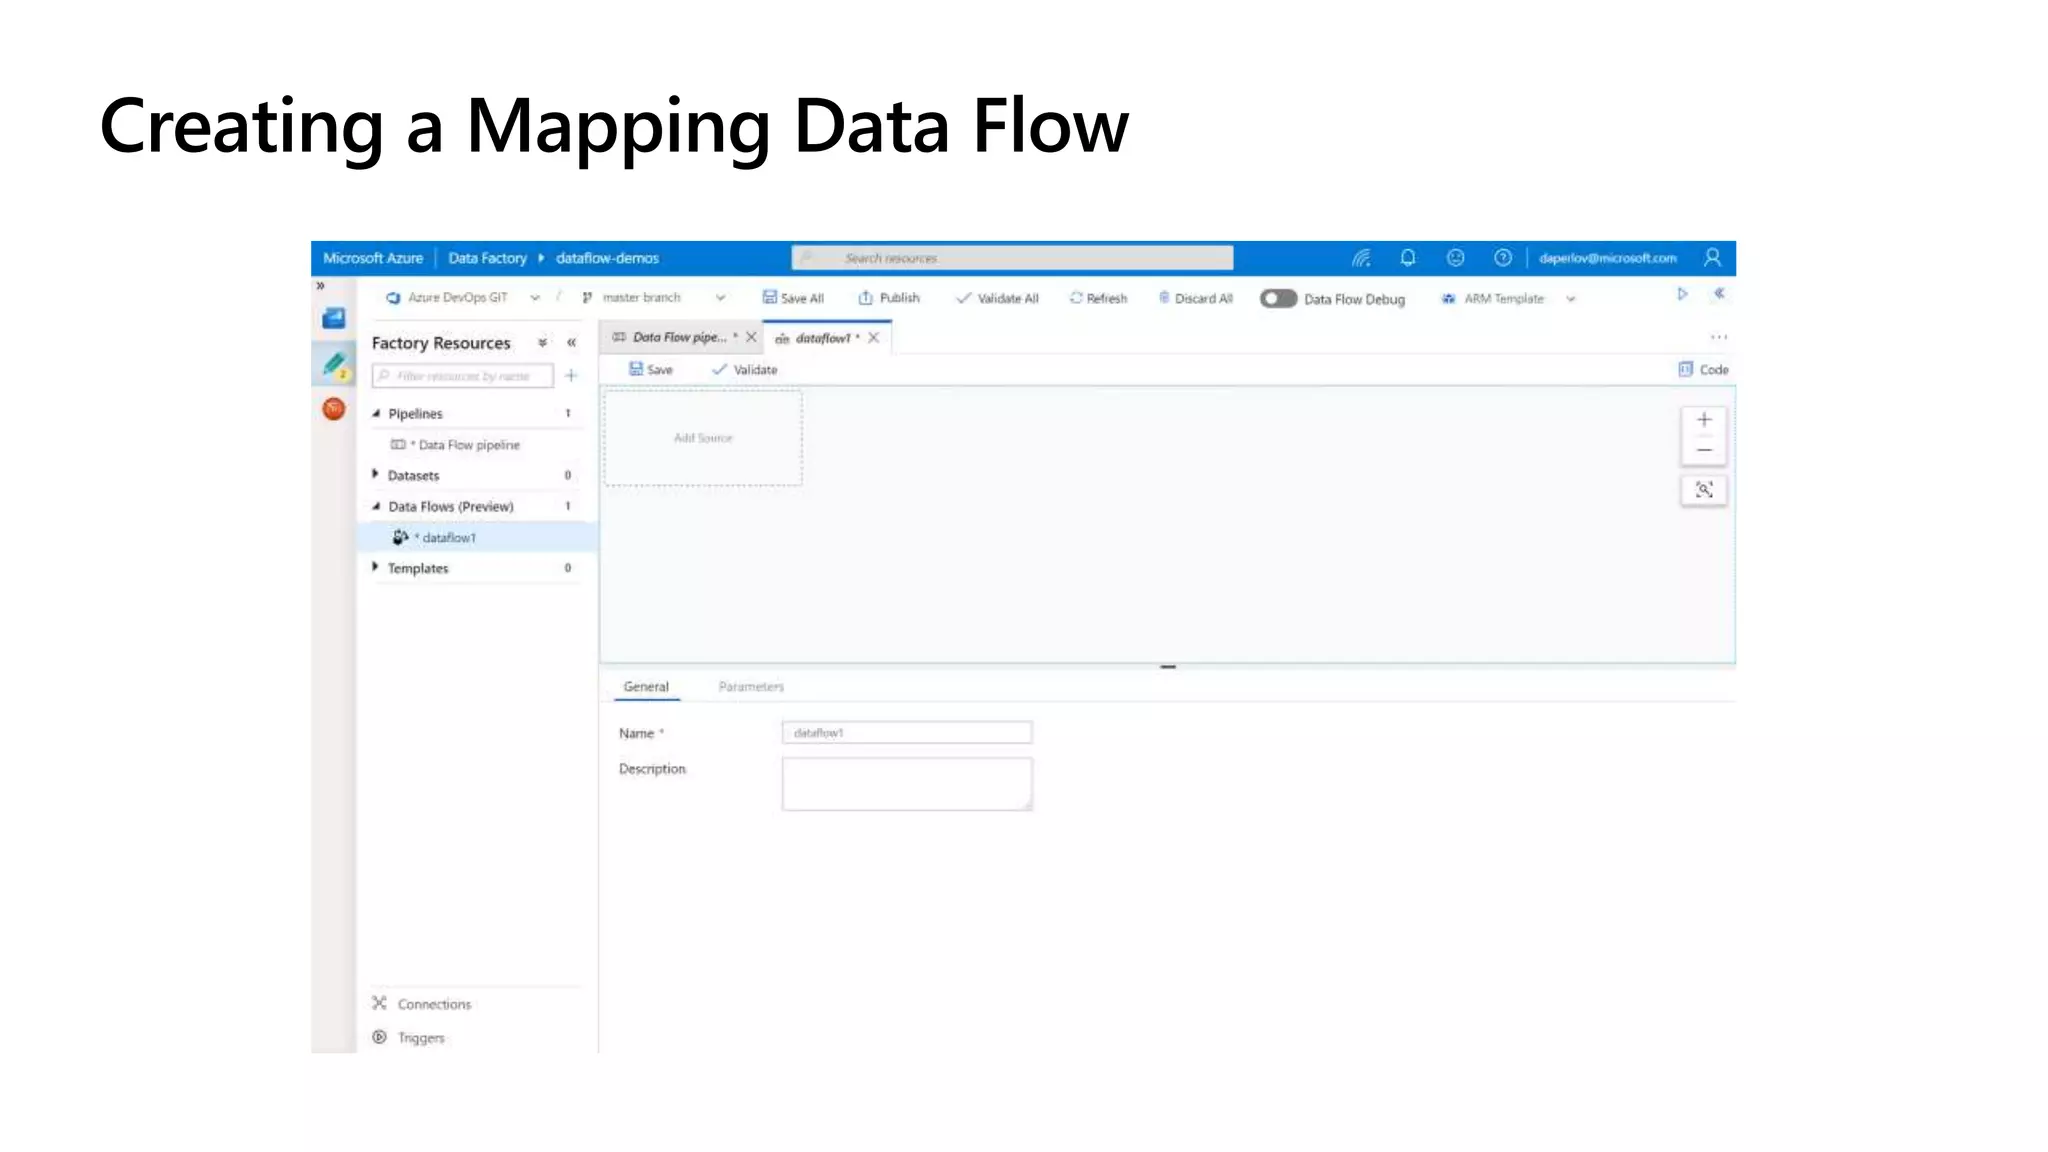This screenshot has width=2048, height=1152.
Task: Switch to the Data Flow pipeline tab
Action: click(678, 338)
